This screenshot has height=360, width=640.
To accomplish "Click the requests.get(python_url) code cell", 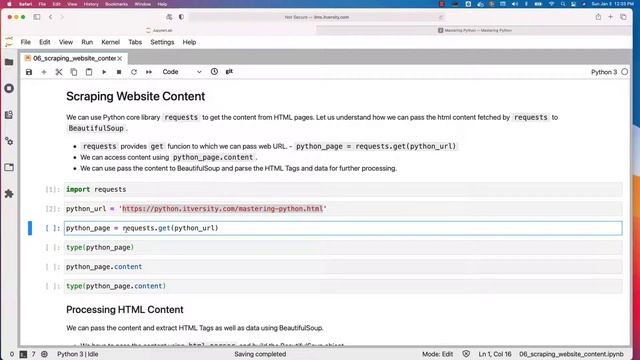I will point(343,228).
